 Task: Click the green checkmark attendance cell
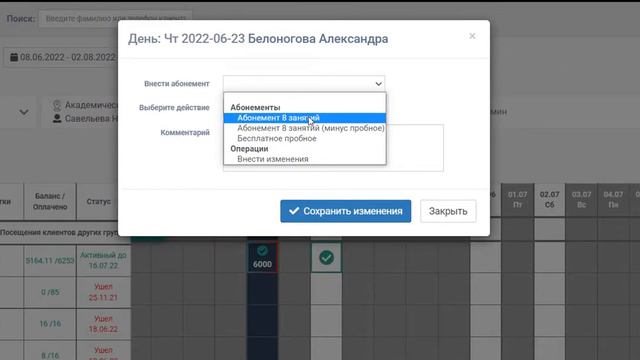click(x=326, y=258)
